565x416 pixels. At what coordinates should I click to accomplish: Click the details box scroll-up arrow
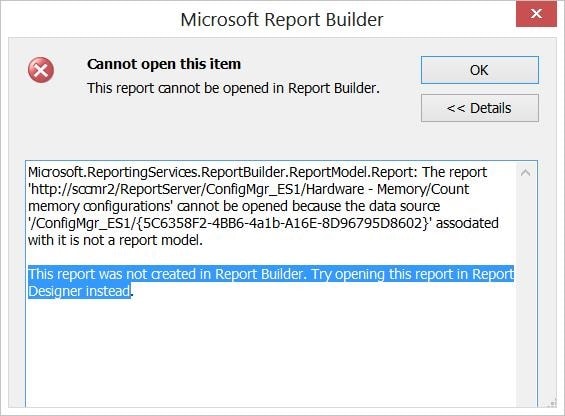click(x=525, y=173)
